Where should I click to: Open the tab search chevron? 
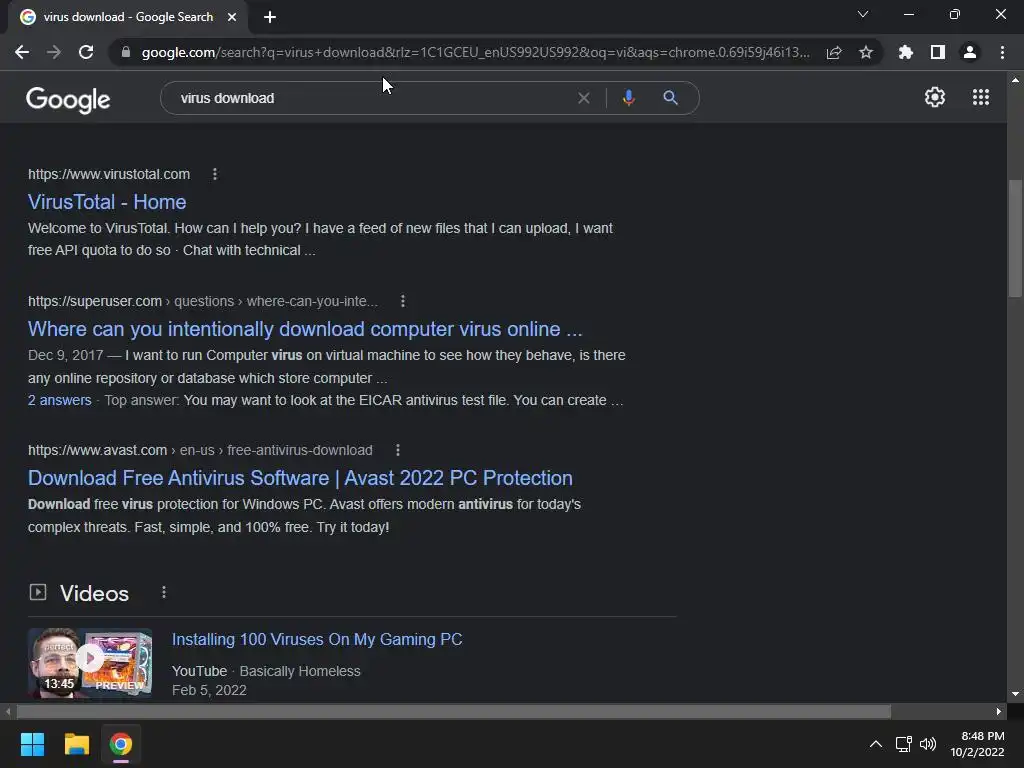point(863,14)
